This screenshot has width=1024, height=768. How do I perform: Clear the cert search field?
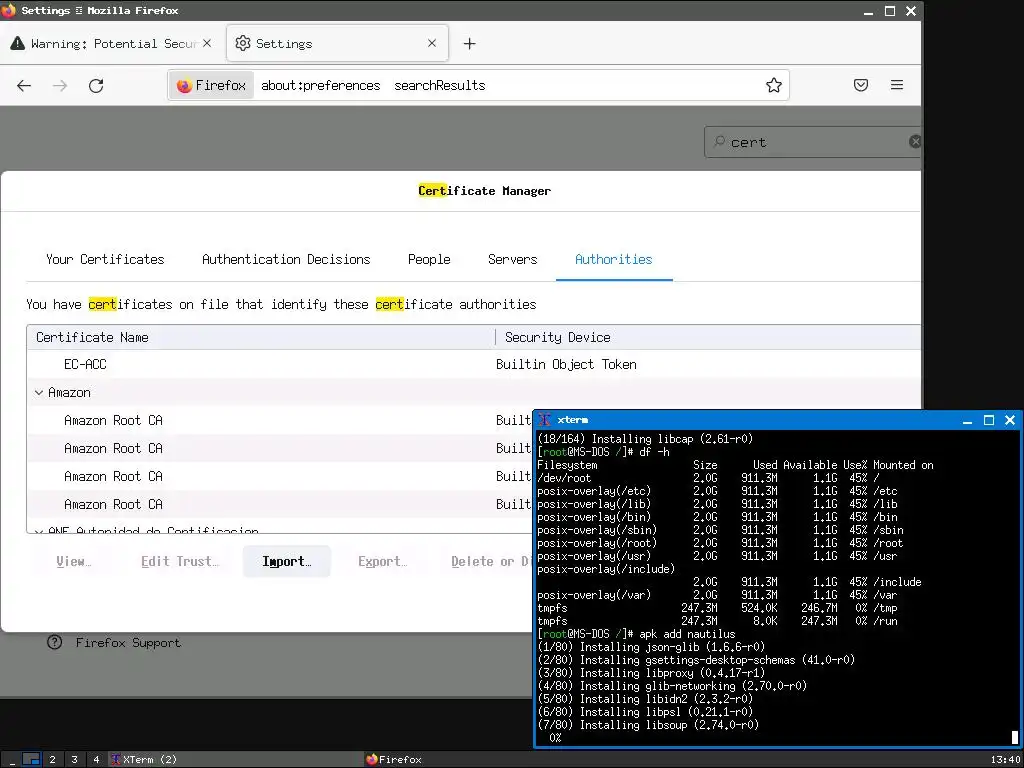(x=915, y=142)
